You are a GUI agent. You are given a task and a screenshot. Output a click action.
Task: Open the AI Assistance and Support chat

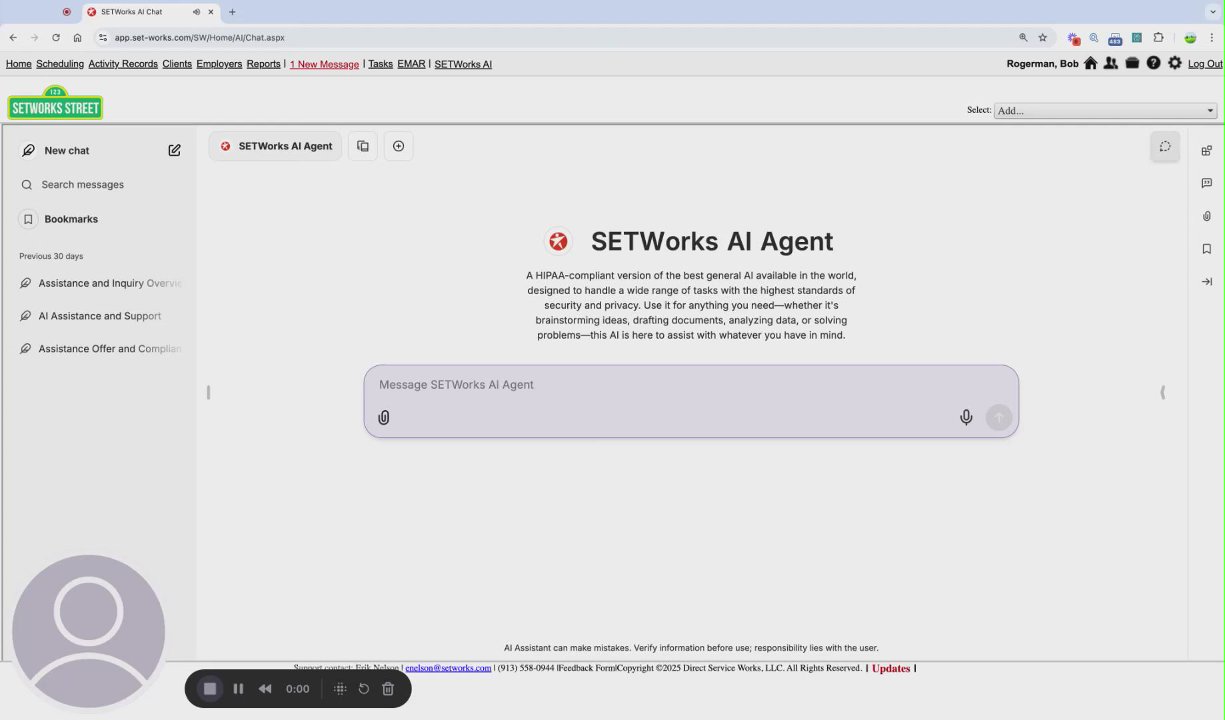pos(100,316)
